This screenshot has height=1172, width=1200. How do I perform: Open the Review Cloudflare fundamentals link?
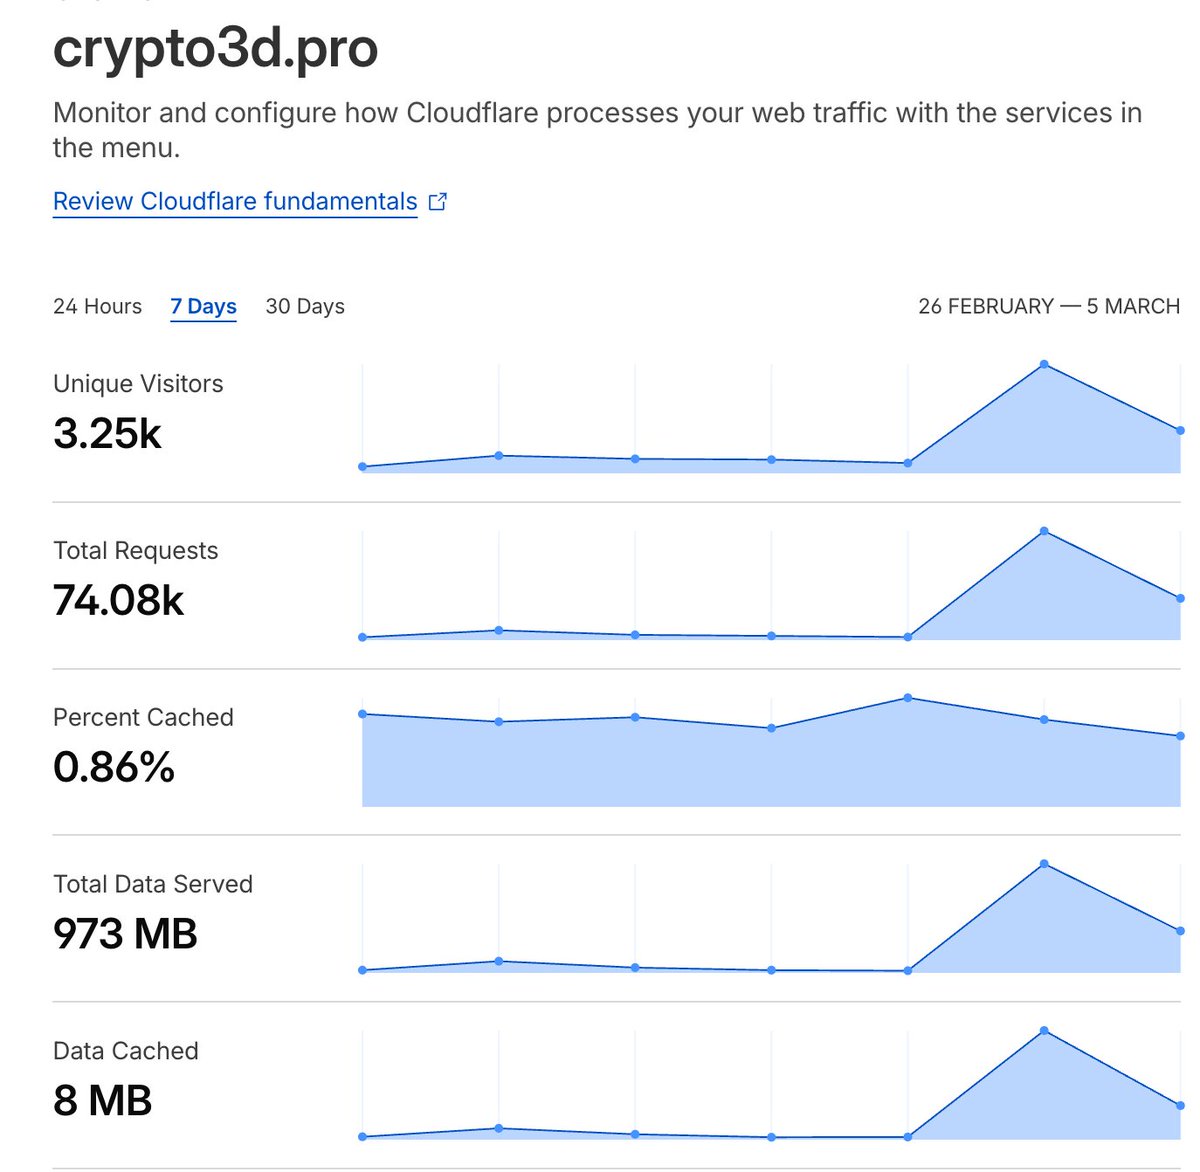235,201
